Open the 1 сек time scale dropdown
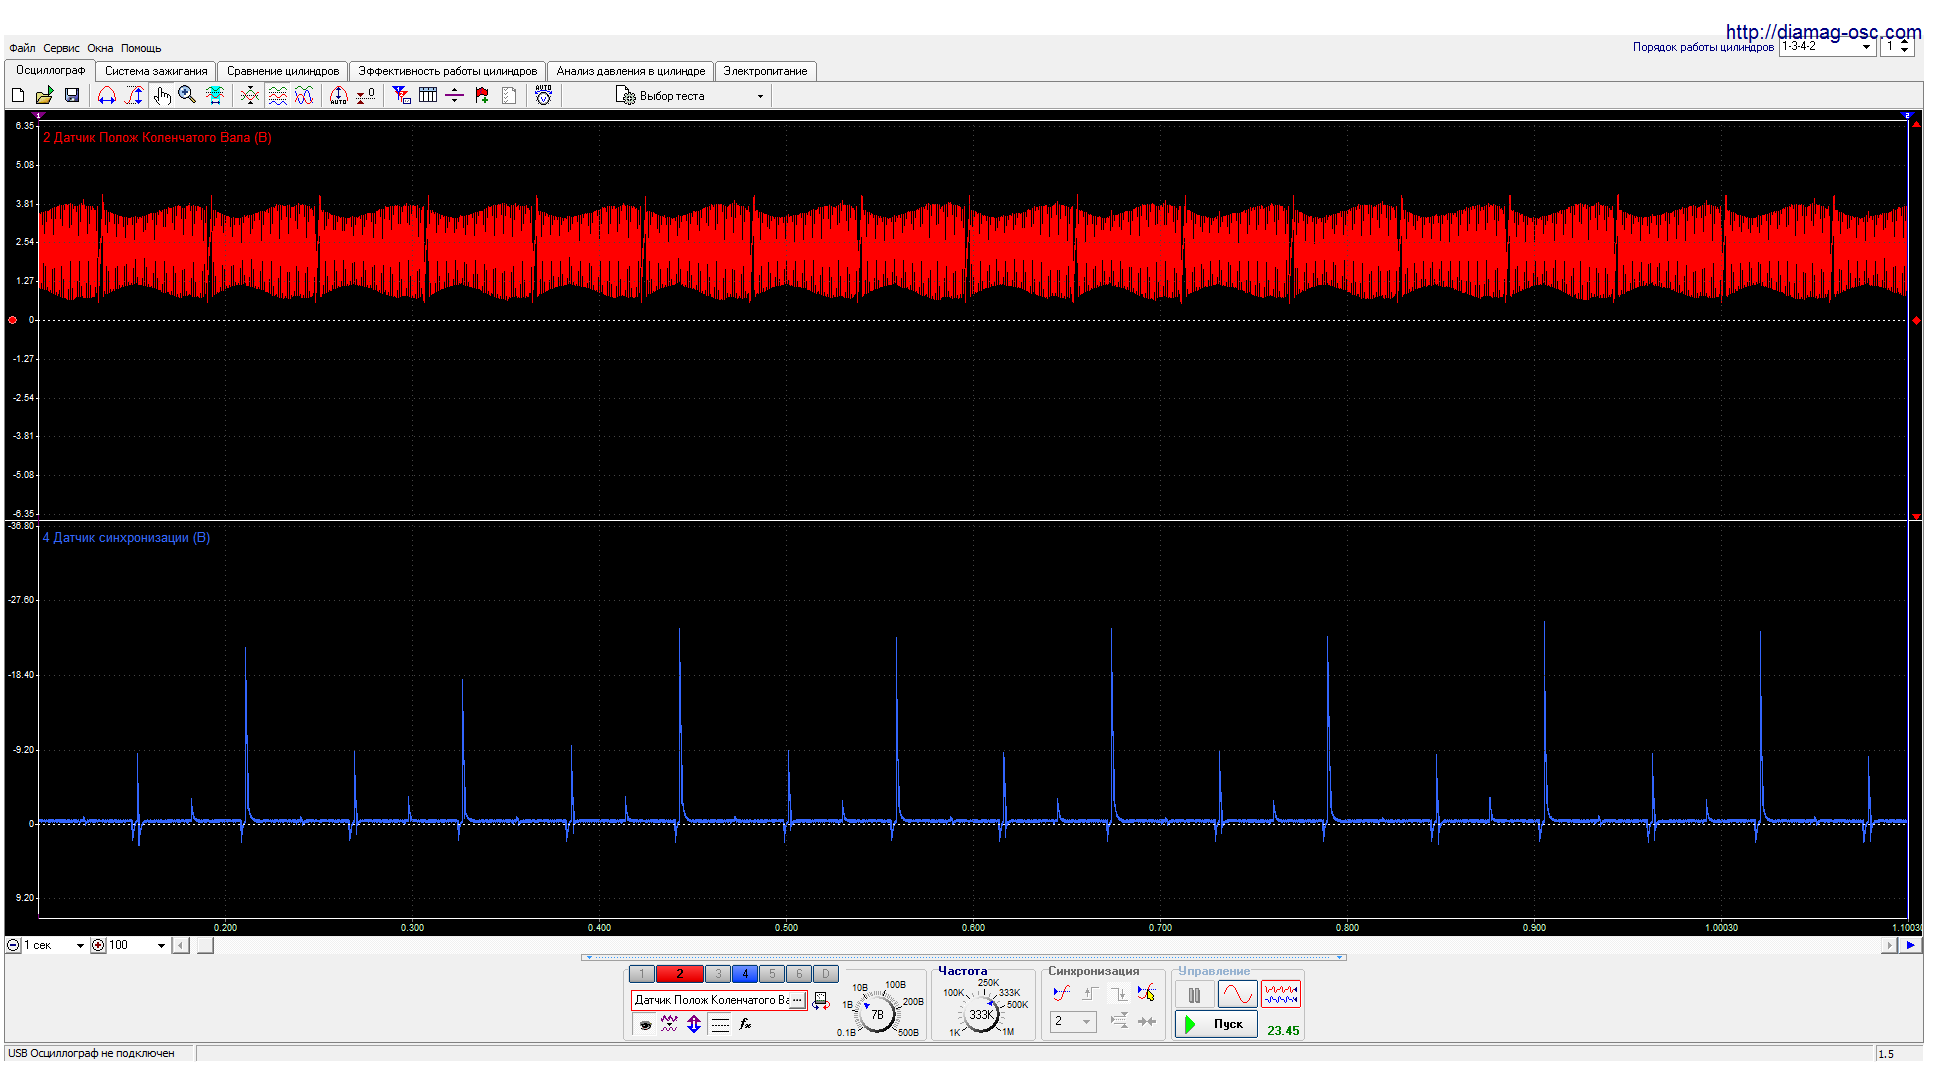Image resolution: width=1936 pixels, height=1066 pixels. click(55, 945)
